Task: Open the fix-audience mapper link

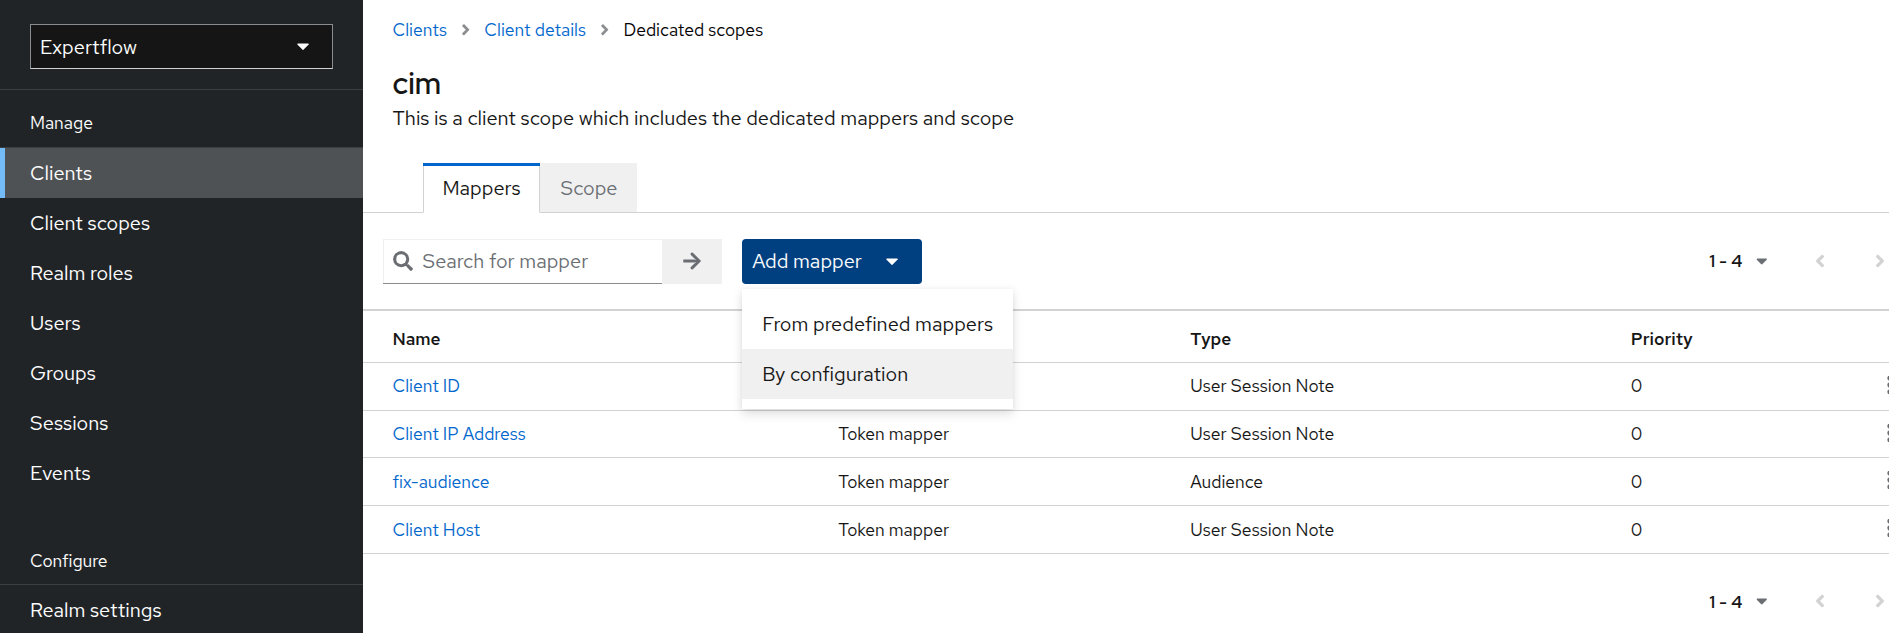Action: [x=440, y=482]
